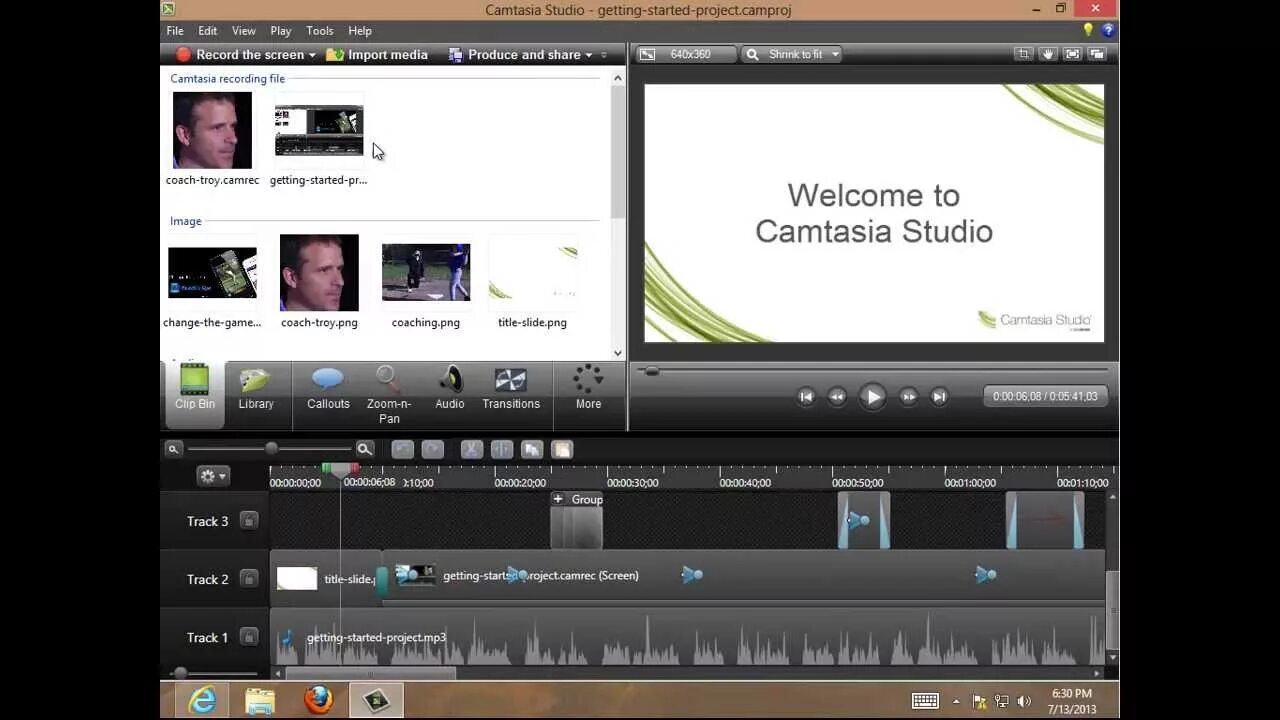Expand the Group on Track 3
Screen dimensions: 1280x720
click(x=558, y=499)
